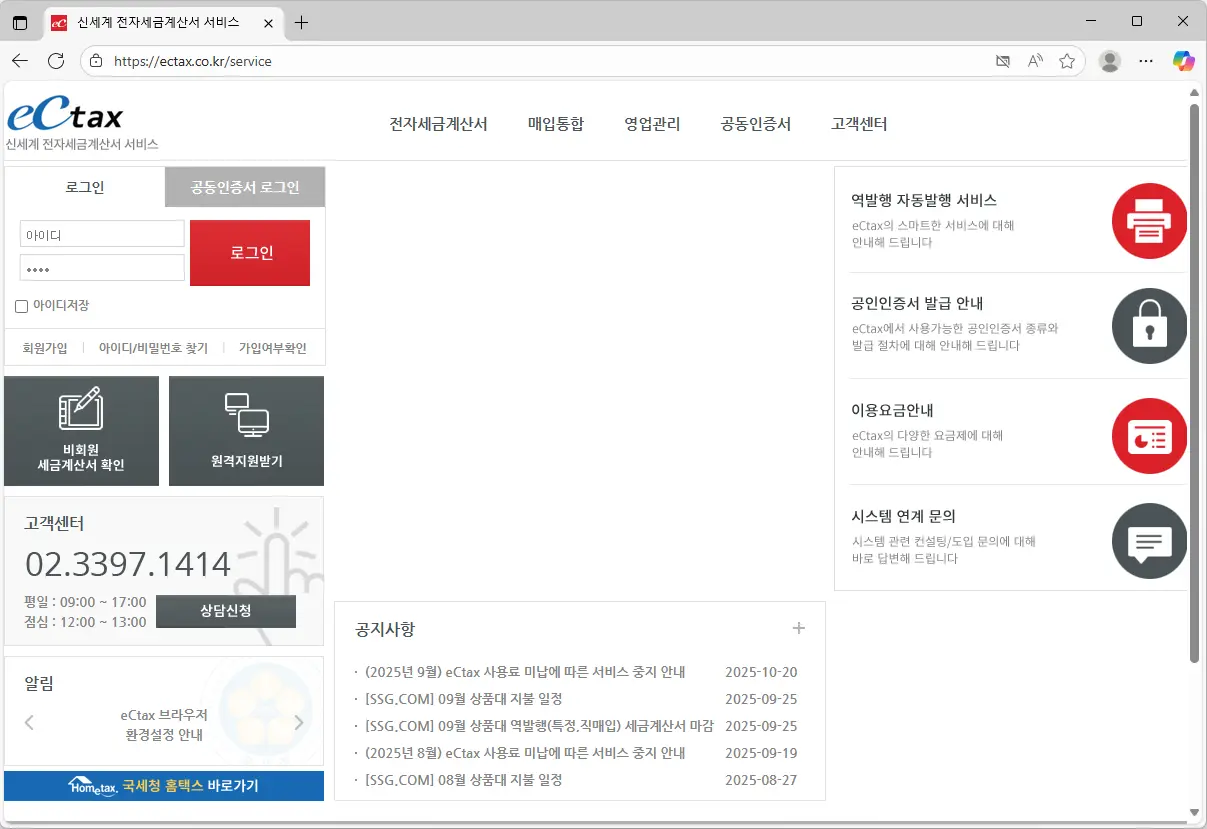Switch to the 공동인증서 로그인 tab
Viewport: 1207px width, 829px height.
click(x=244, y=187)
